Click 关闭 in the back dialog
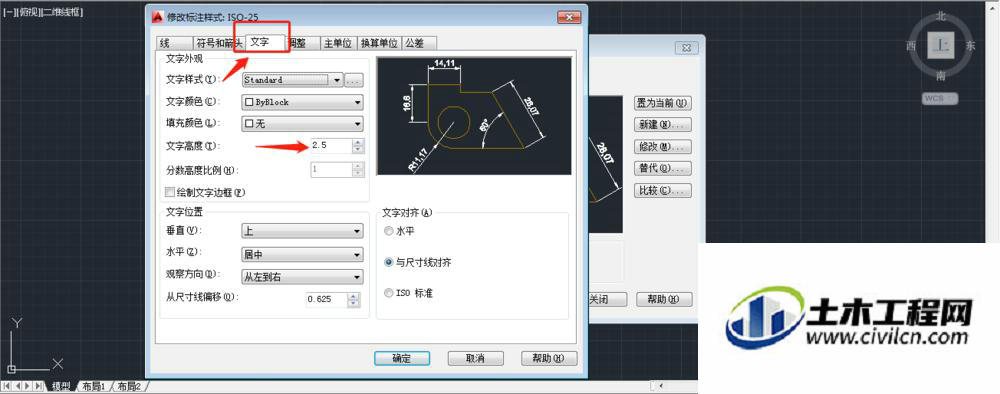 (x=607, y=299)
